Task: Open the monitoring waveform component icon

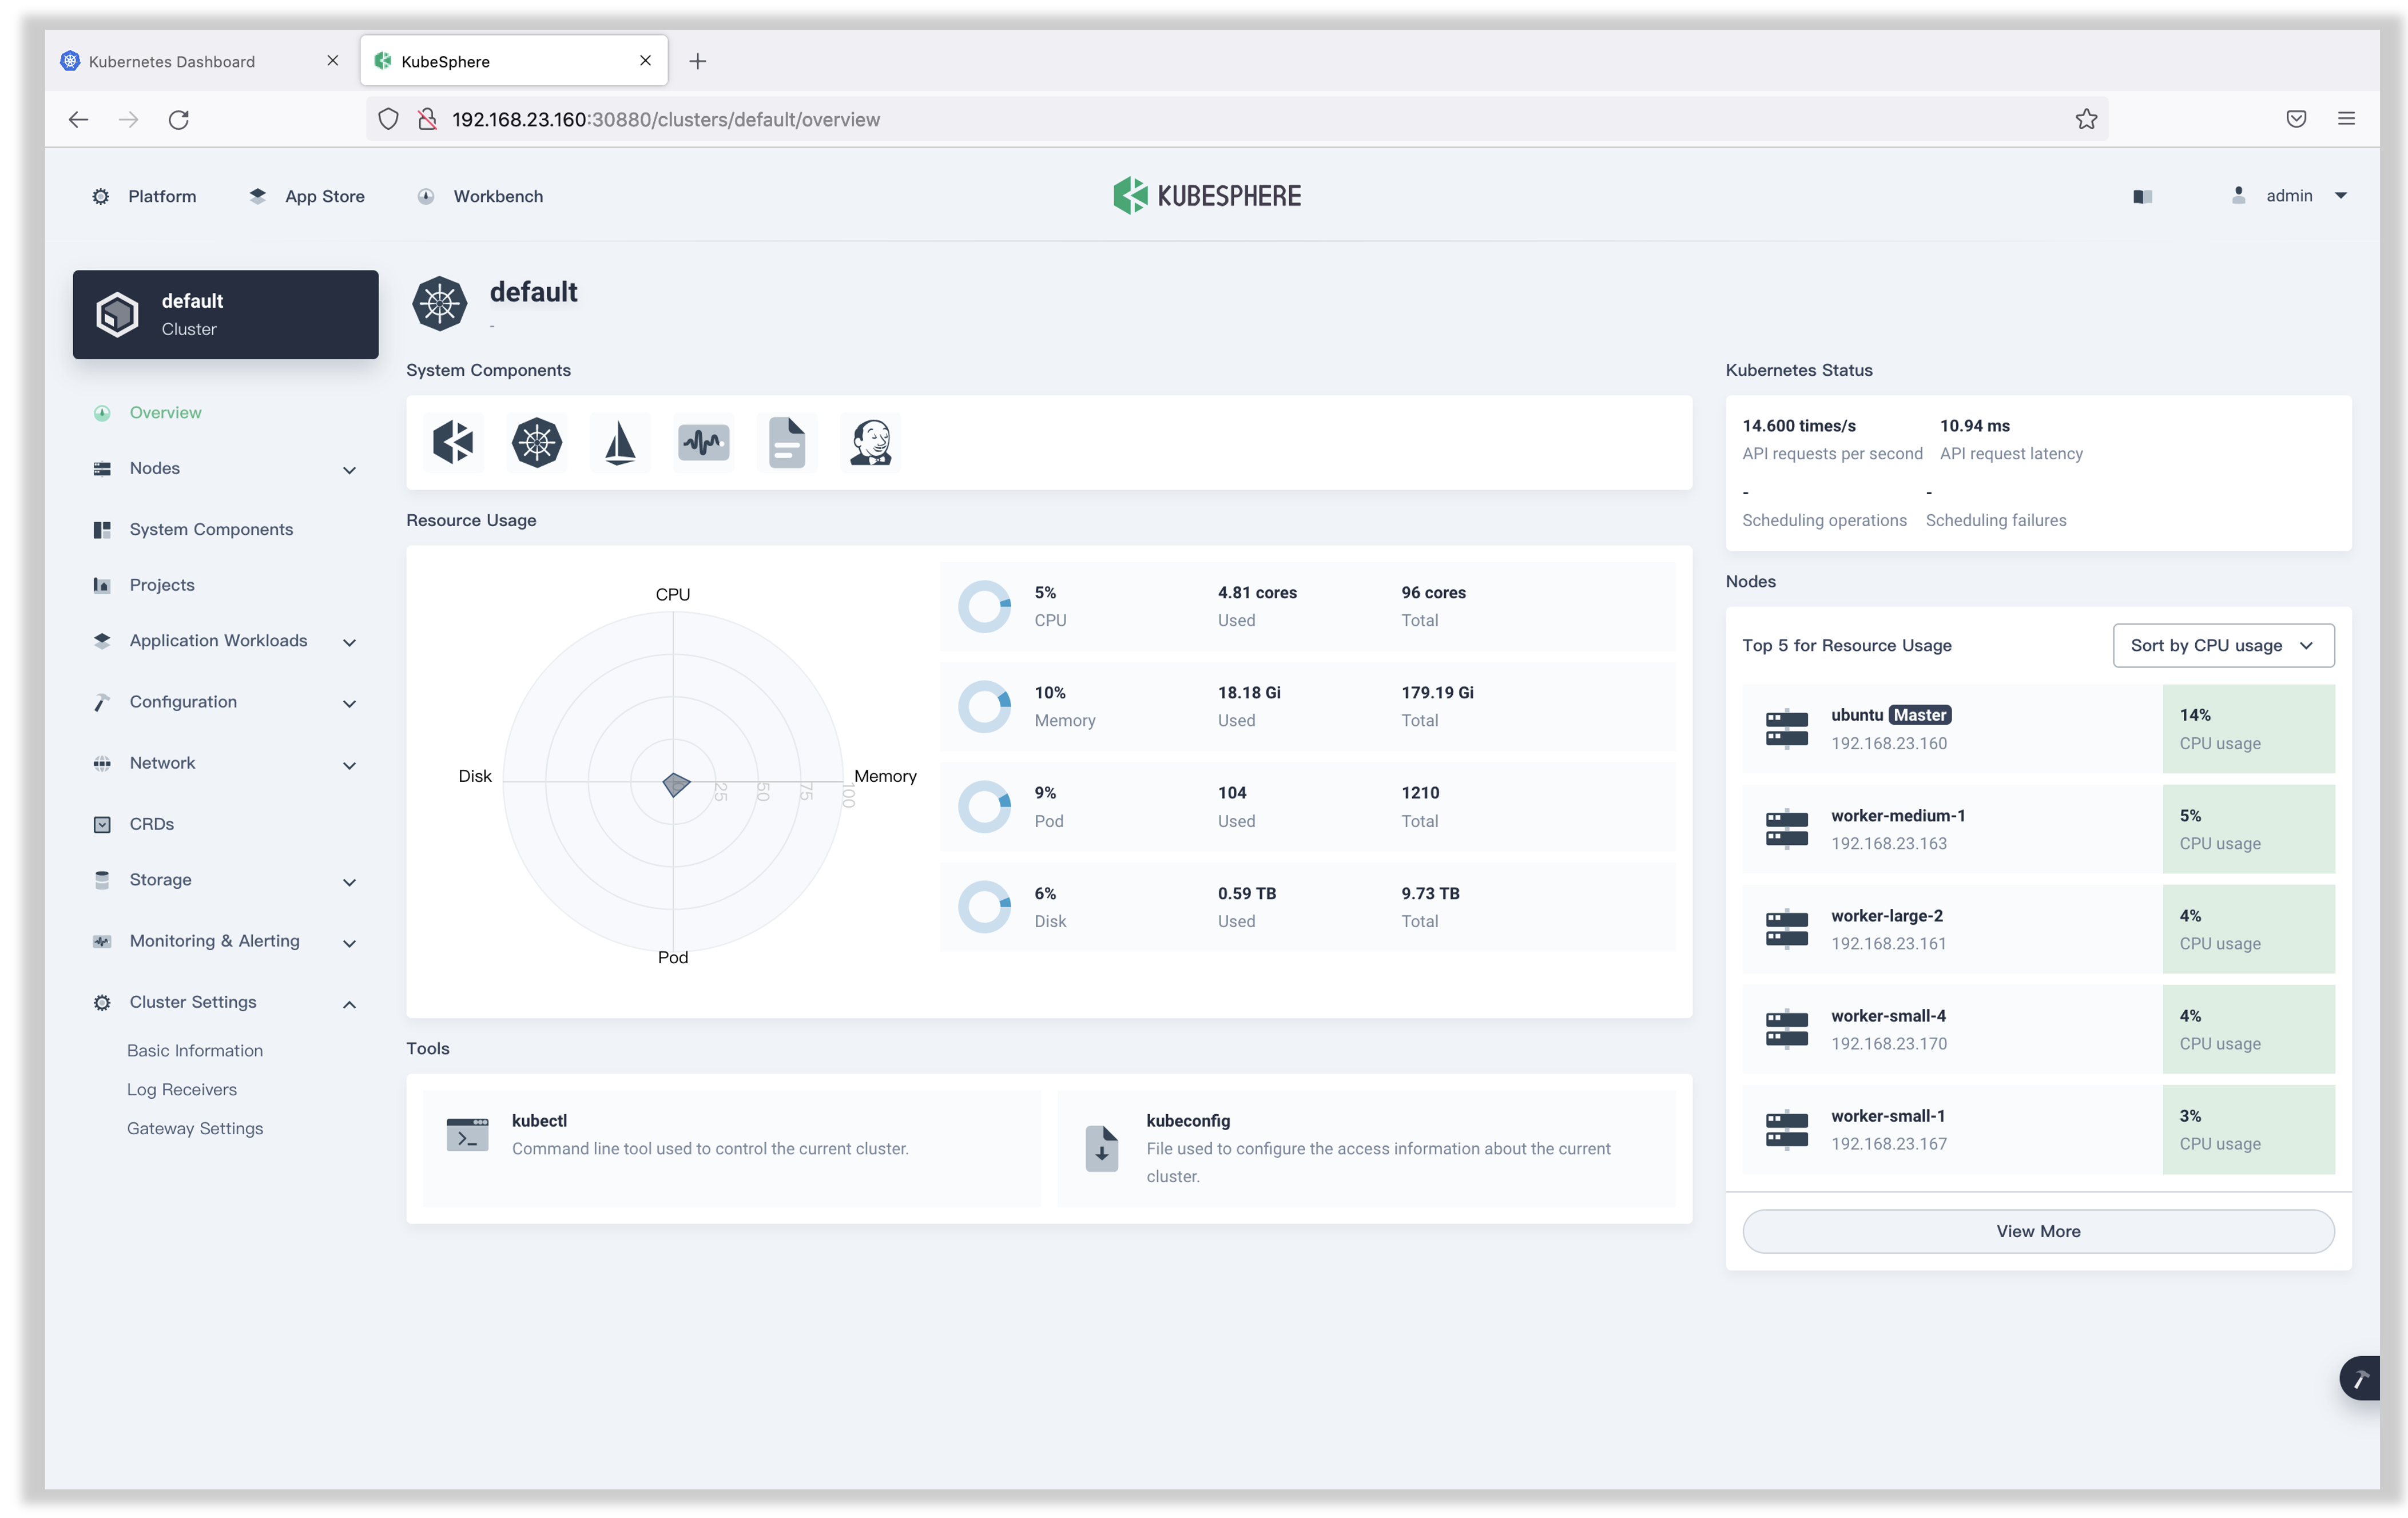Action: 704,442
